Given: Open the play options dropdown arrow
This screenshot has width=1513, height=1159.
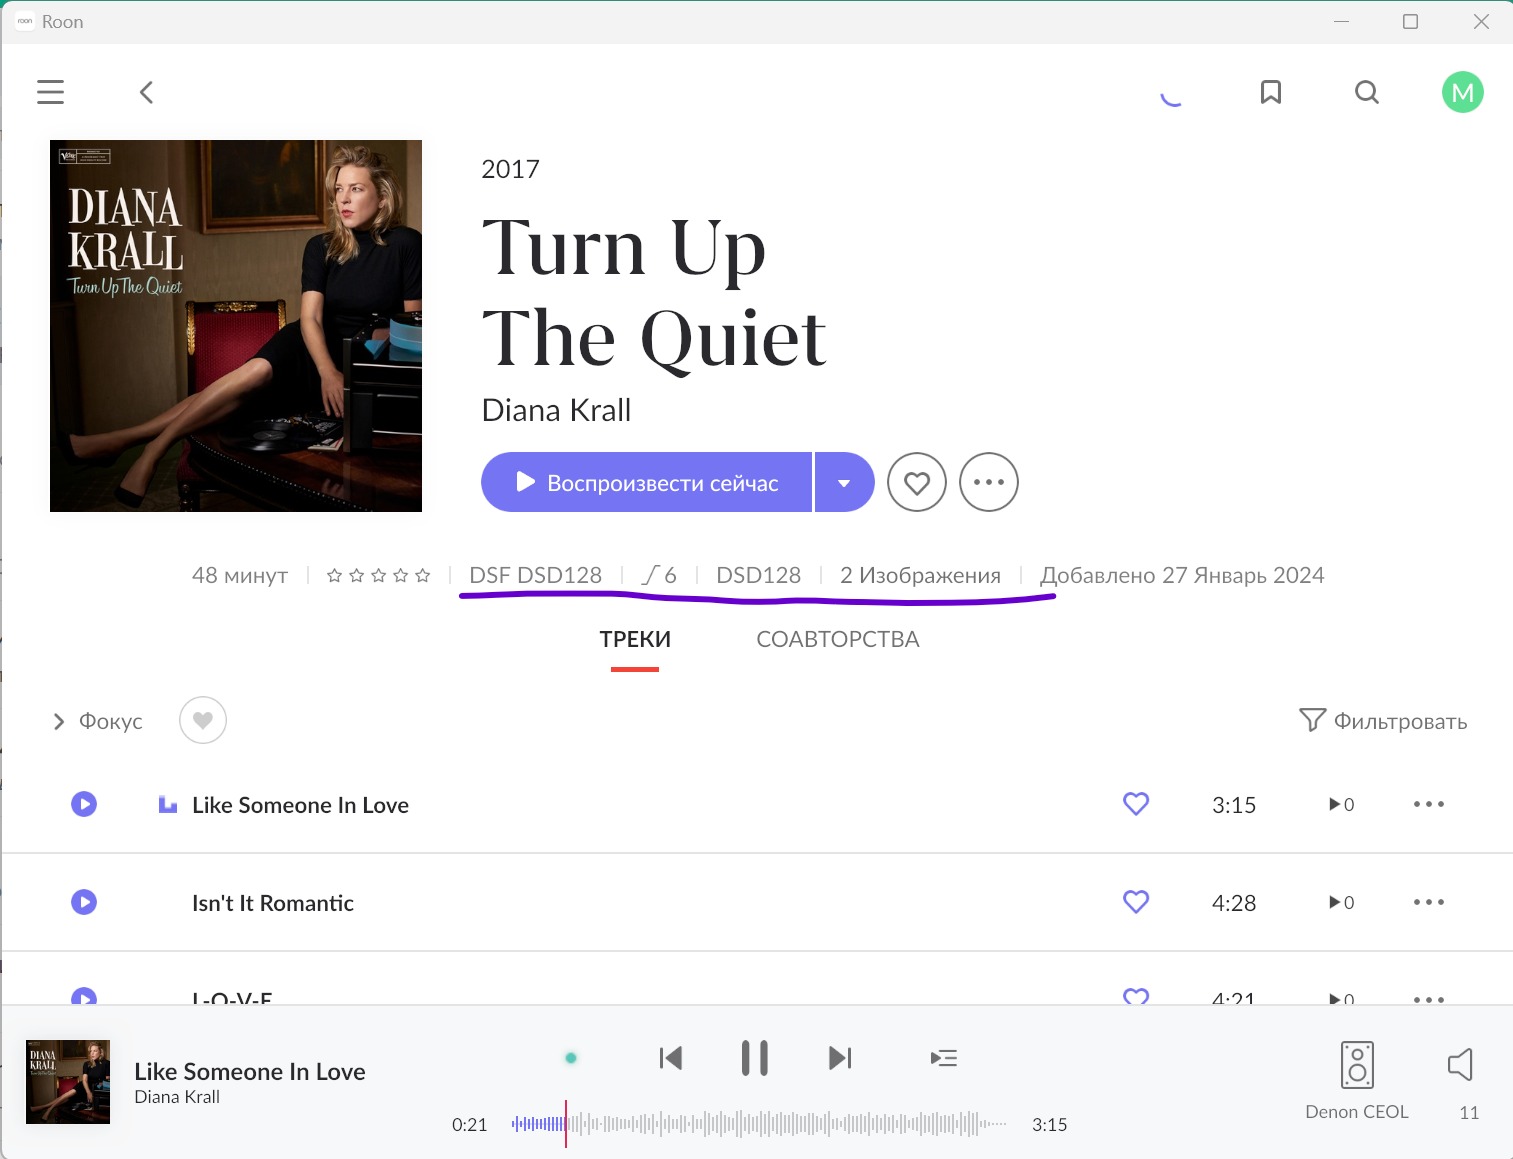Looking at the screenshot, I should 844,483.
